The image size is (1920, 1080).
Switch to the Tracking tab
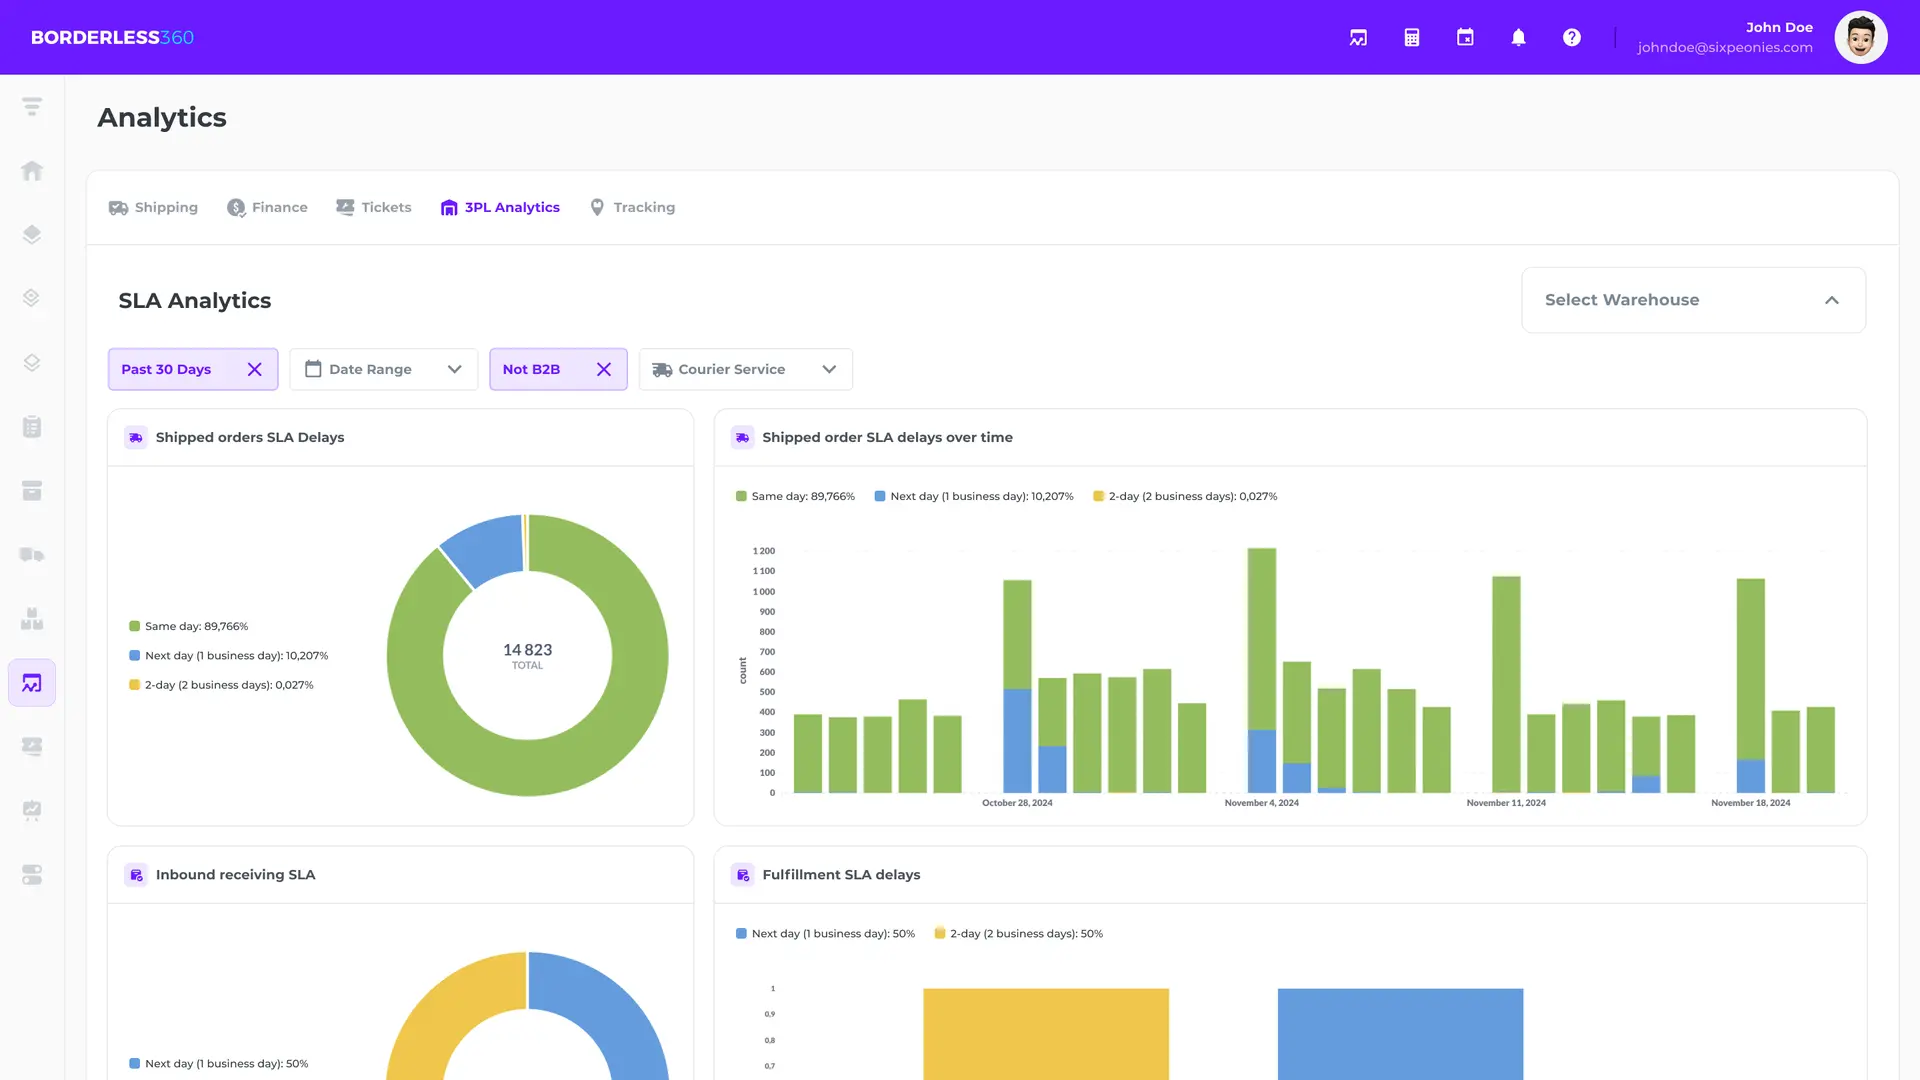(632, 207)
